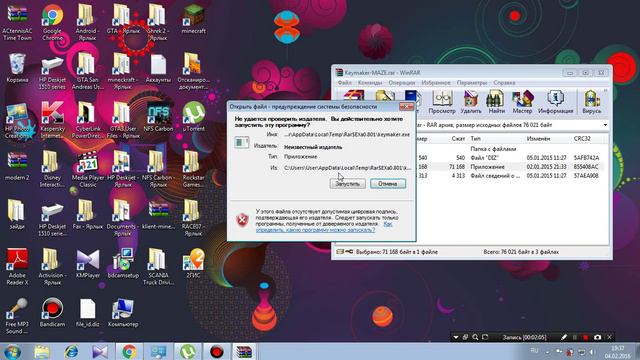This screenshot has height=360, width=640.
Task: Expand the recording bar dropdown arrow
Action: click(456, 338)
